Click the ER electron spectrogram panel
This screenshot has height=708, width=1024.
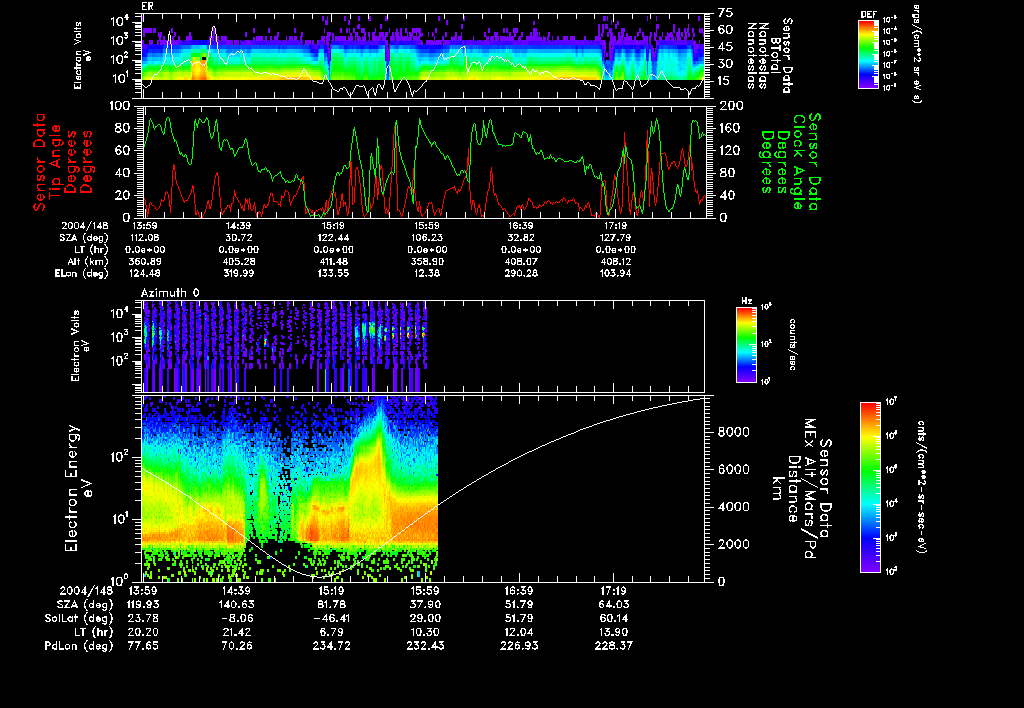coord(423,56)
